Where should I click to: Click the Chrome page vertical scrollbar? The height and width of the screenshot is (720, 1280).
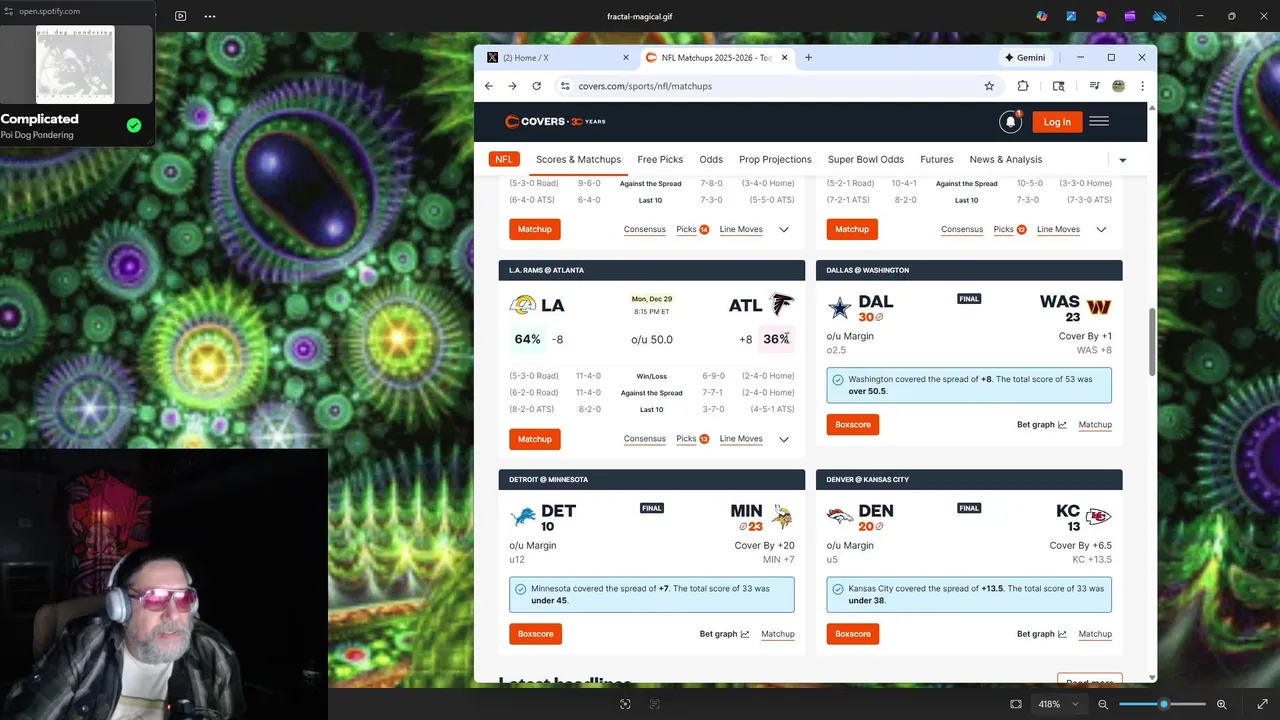[x=1152, y=340]
